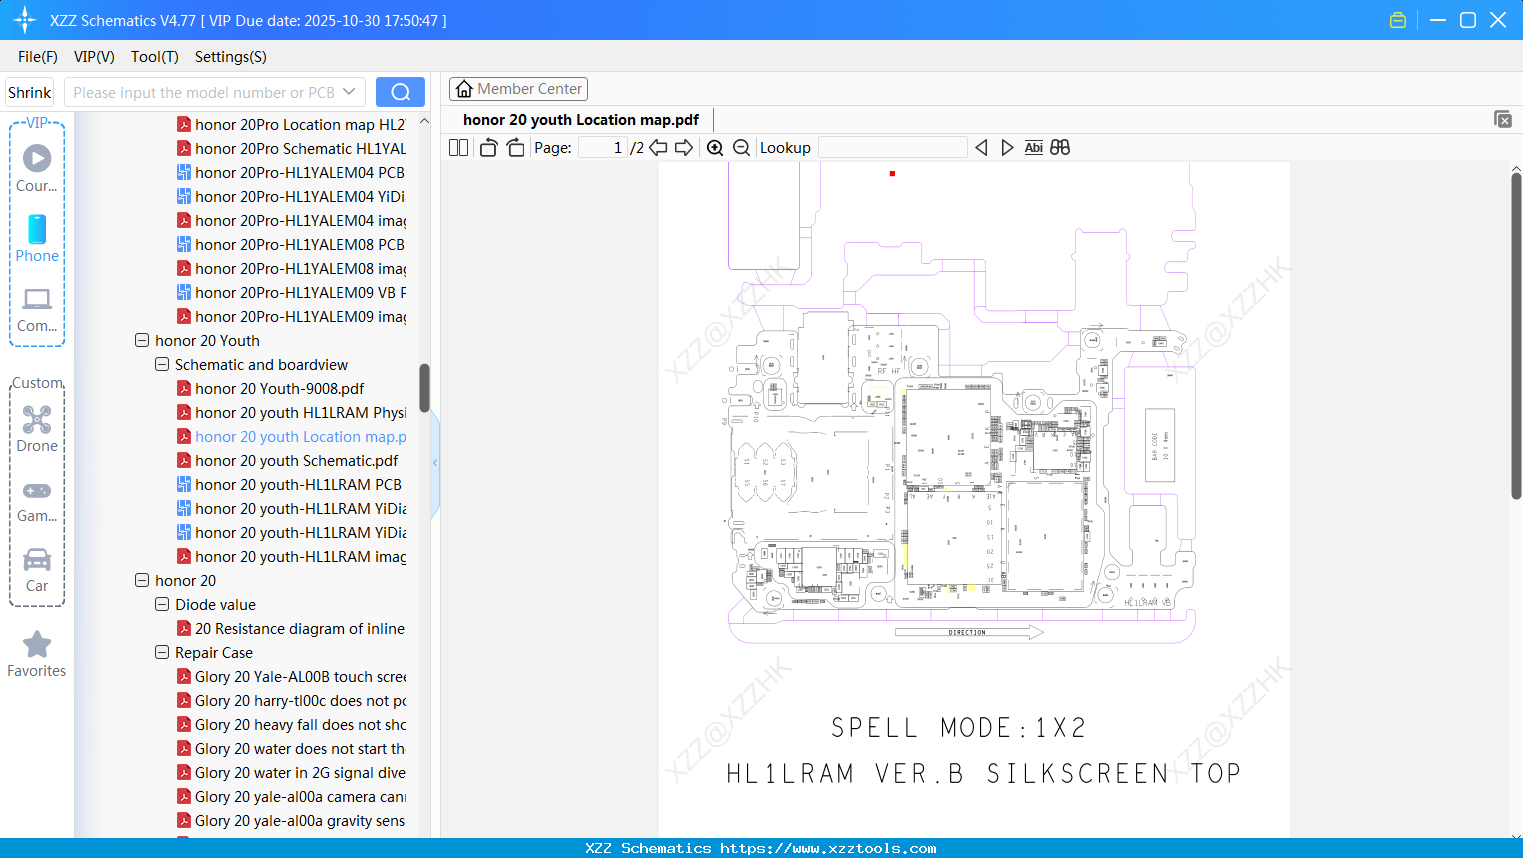Click the Abi text-match icon
Image resolution: width=1523 pixels, height=858 pixels.
(1033, 148)
